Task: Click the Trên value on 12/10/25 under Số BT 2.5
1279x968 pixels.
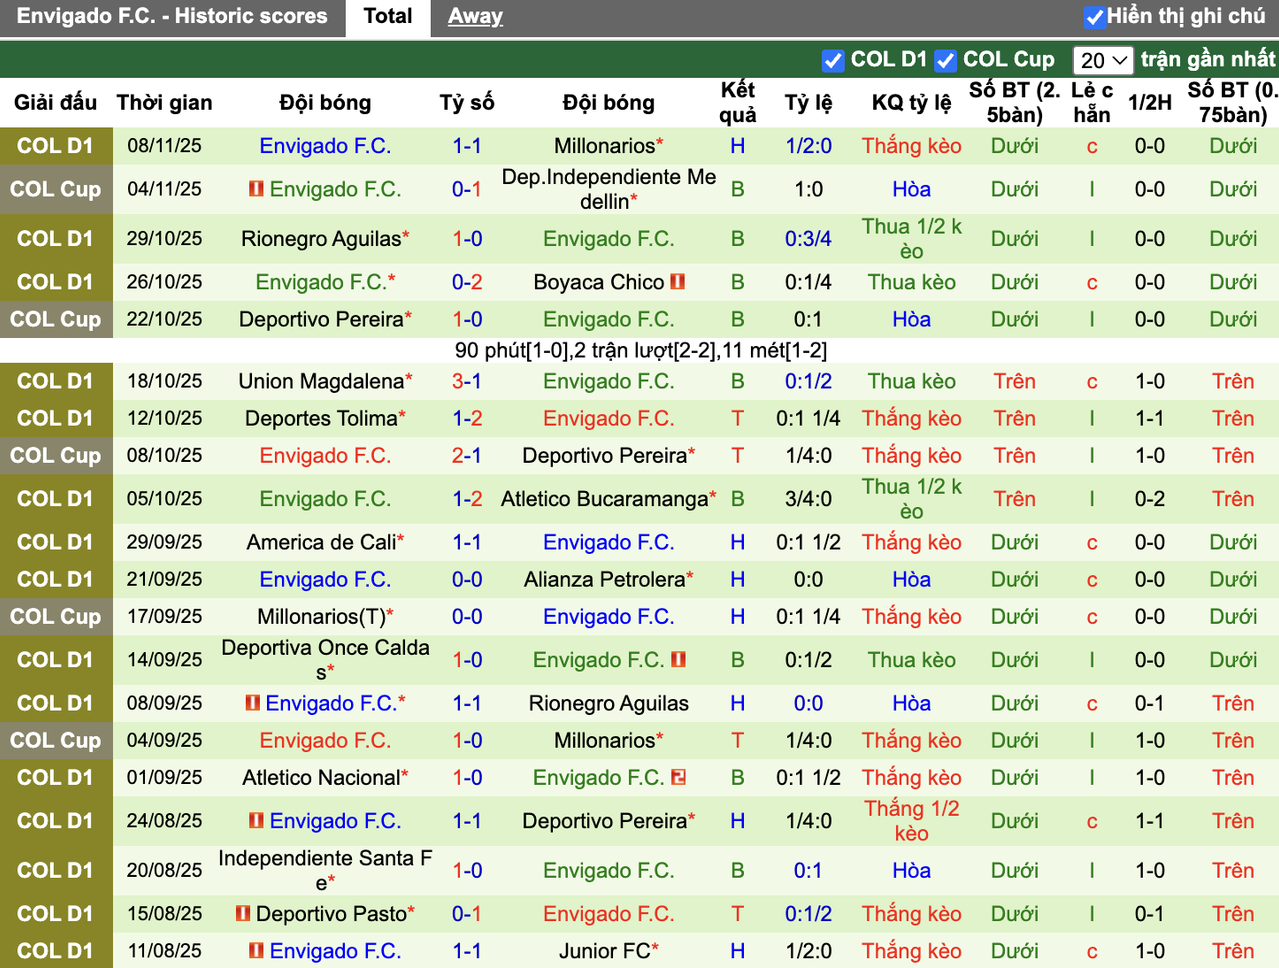Action: coord(1015,418)
